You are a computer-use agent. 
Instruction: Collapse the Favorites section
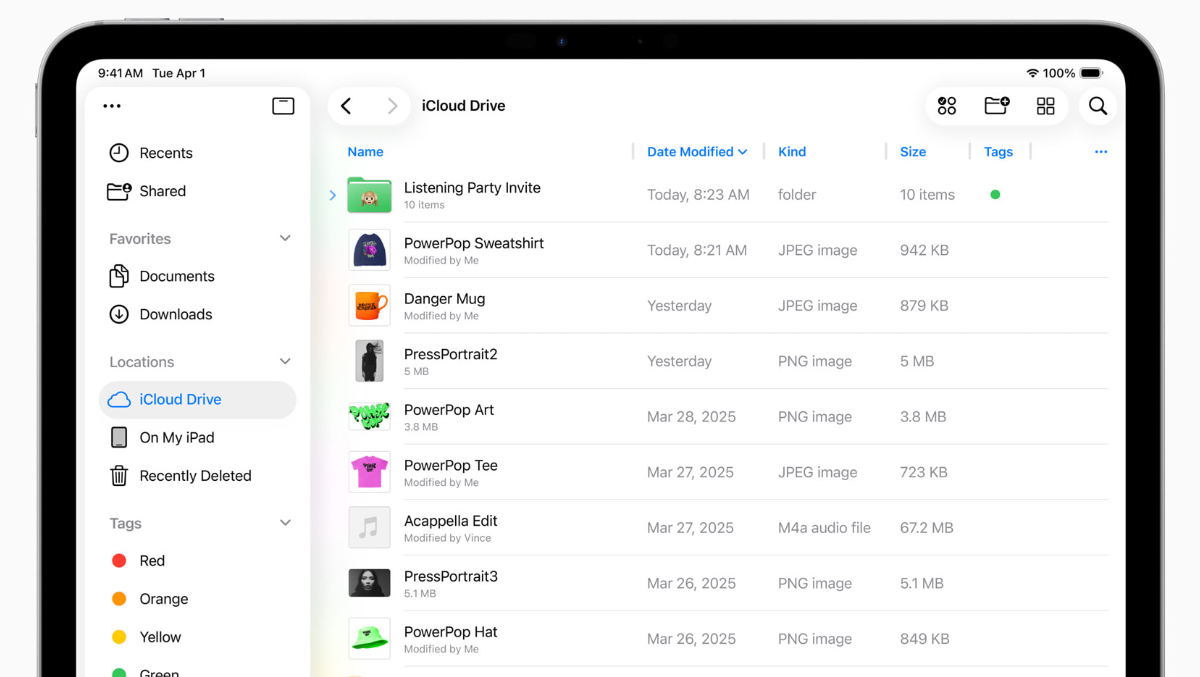coord(285,239)
